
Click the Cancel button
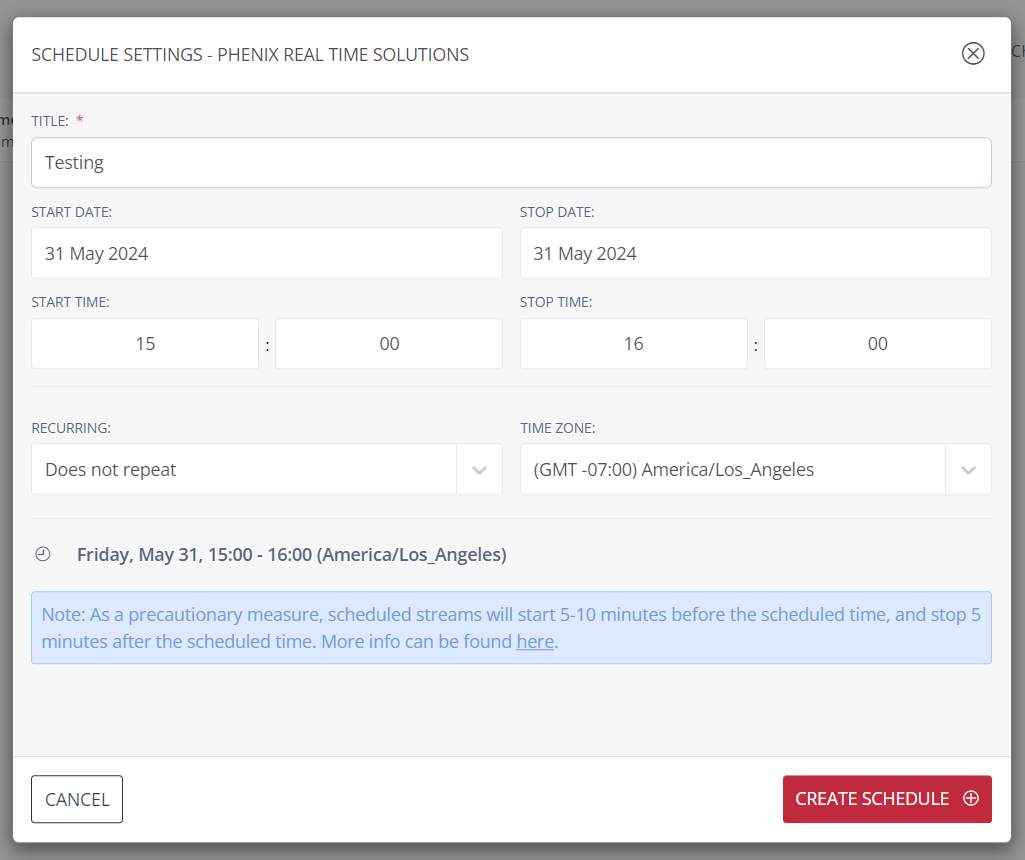click(77, 799)
